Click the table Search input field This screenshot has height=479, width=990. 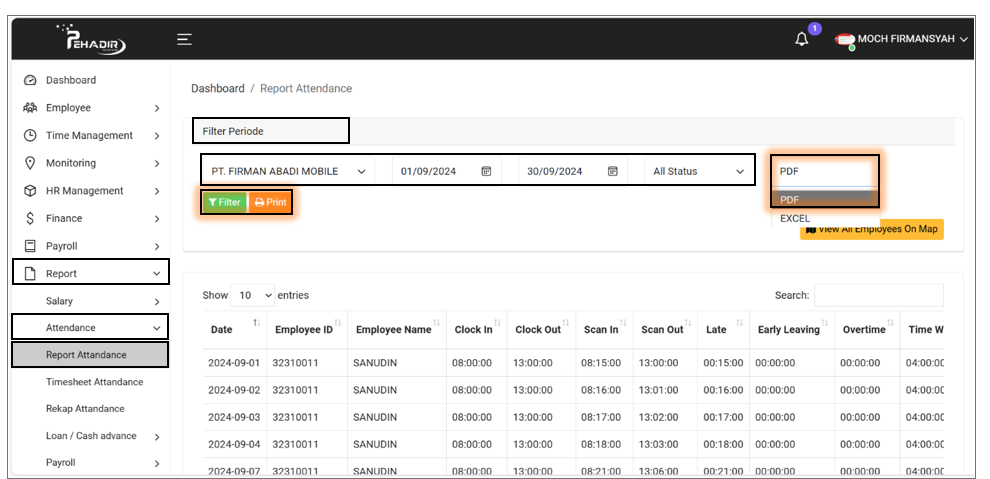(878, 295)
